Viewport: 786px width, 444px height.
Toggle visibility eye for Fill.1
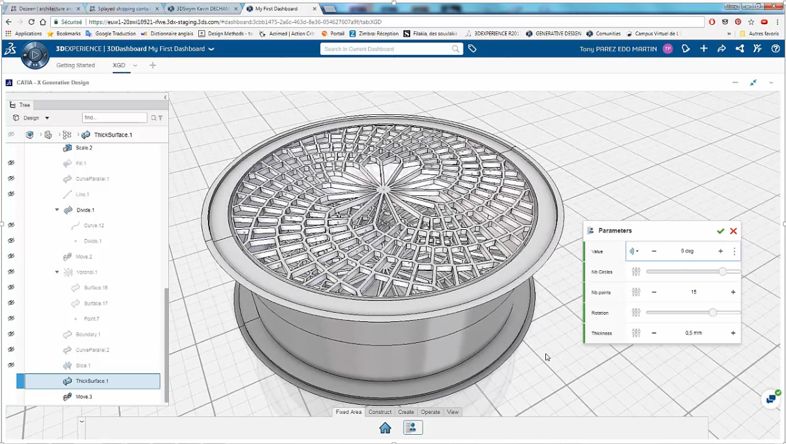point(11,163)
